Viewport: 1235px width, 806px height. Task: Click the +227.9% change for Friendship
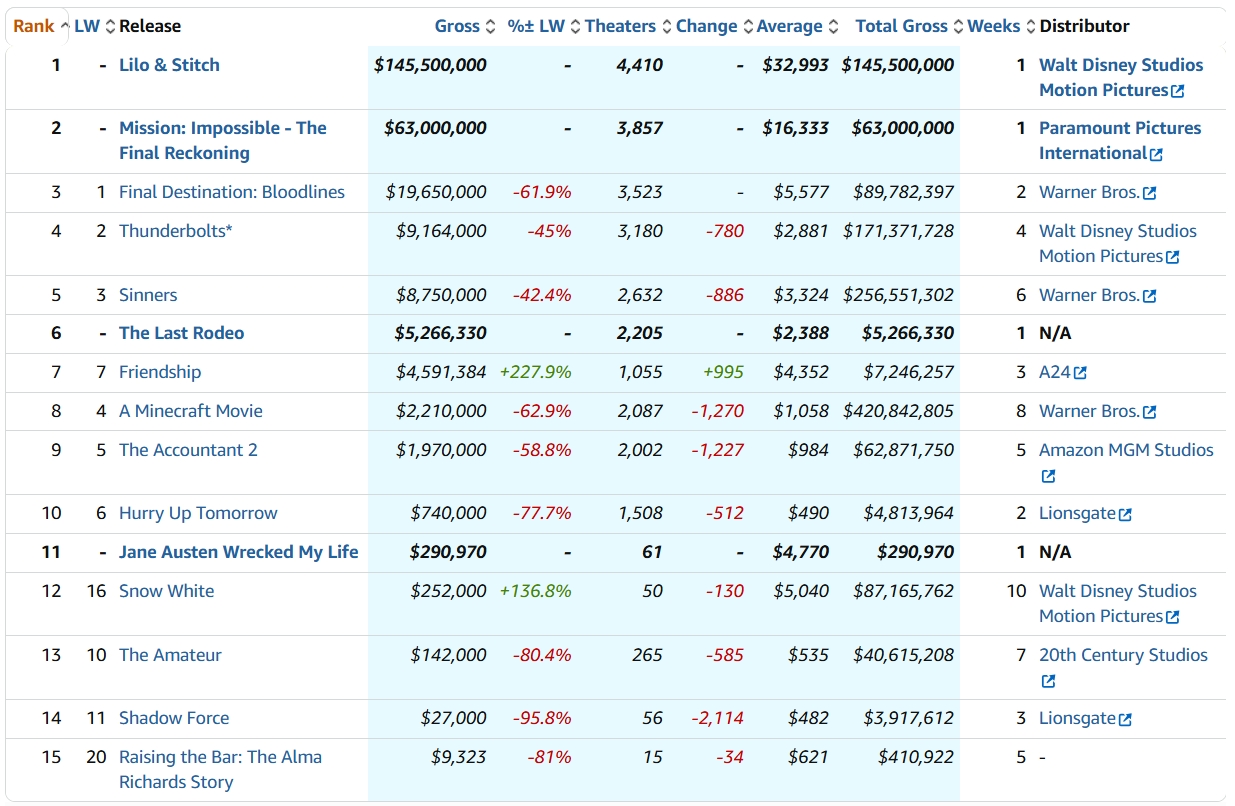(536, 372)
